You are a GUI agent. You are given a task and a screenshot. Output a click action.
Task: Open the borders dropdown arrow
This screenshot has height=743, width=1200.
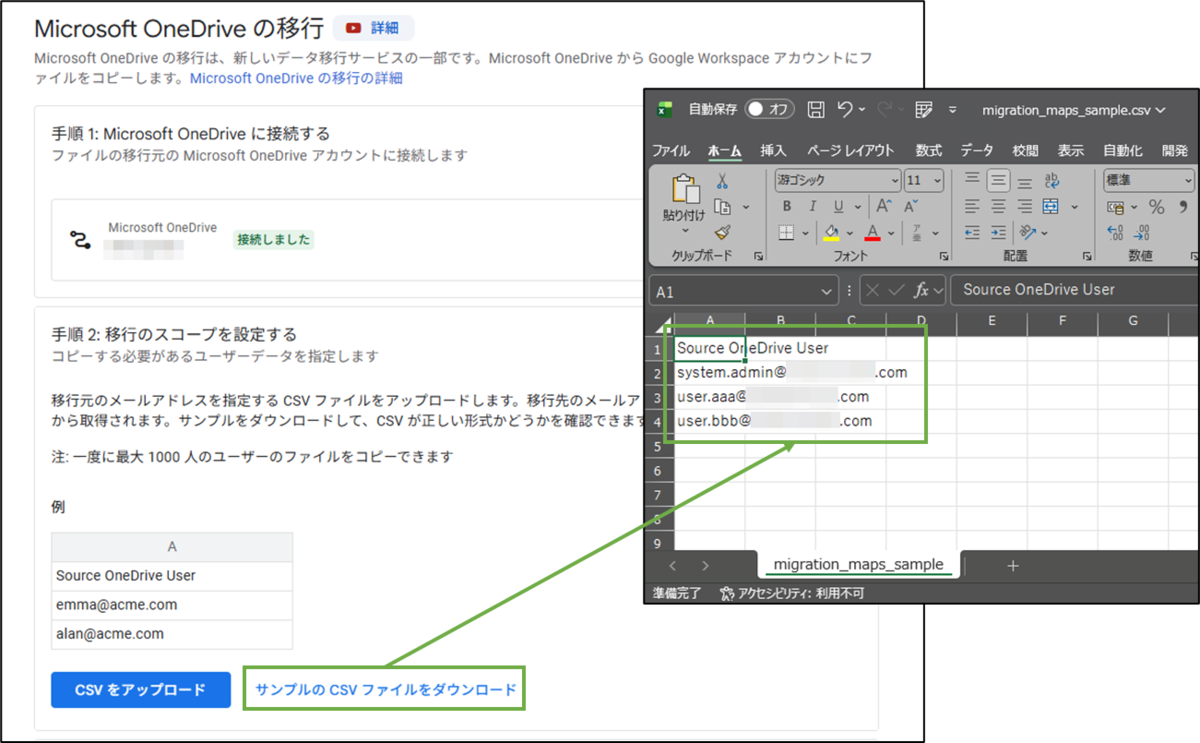click(806, 232)
